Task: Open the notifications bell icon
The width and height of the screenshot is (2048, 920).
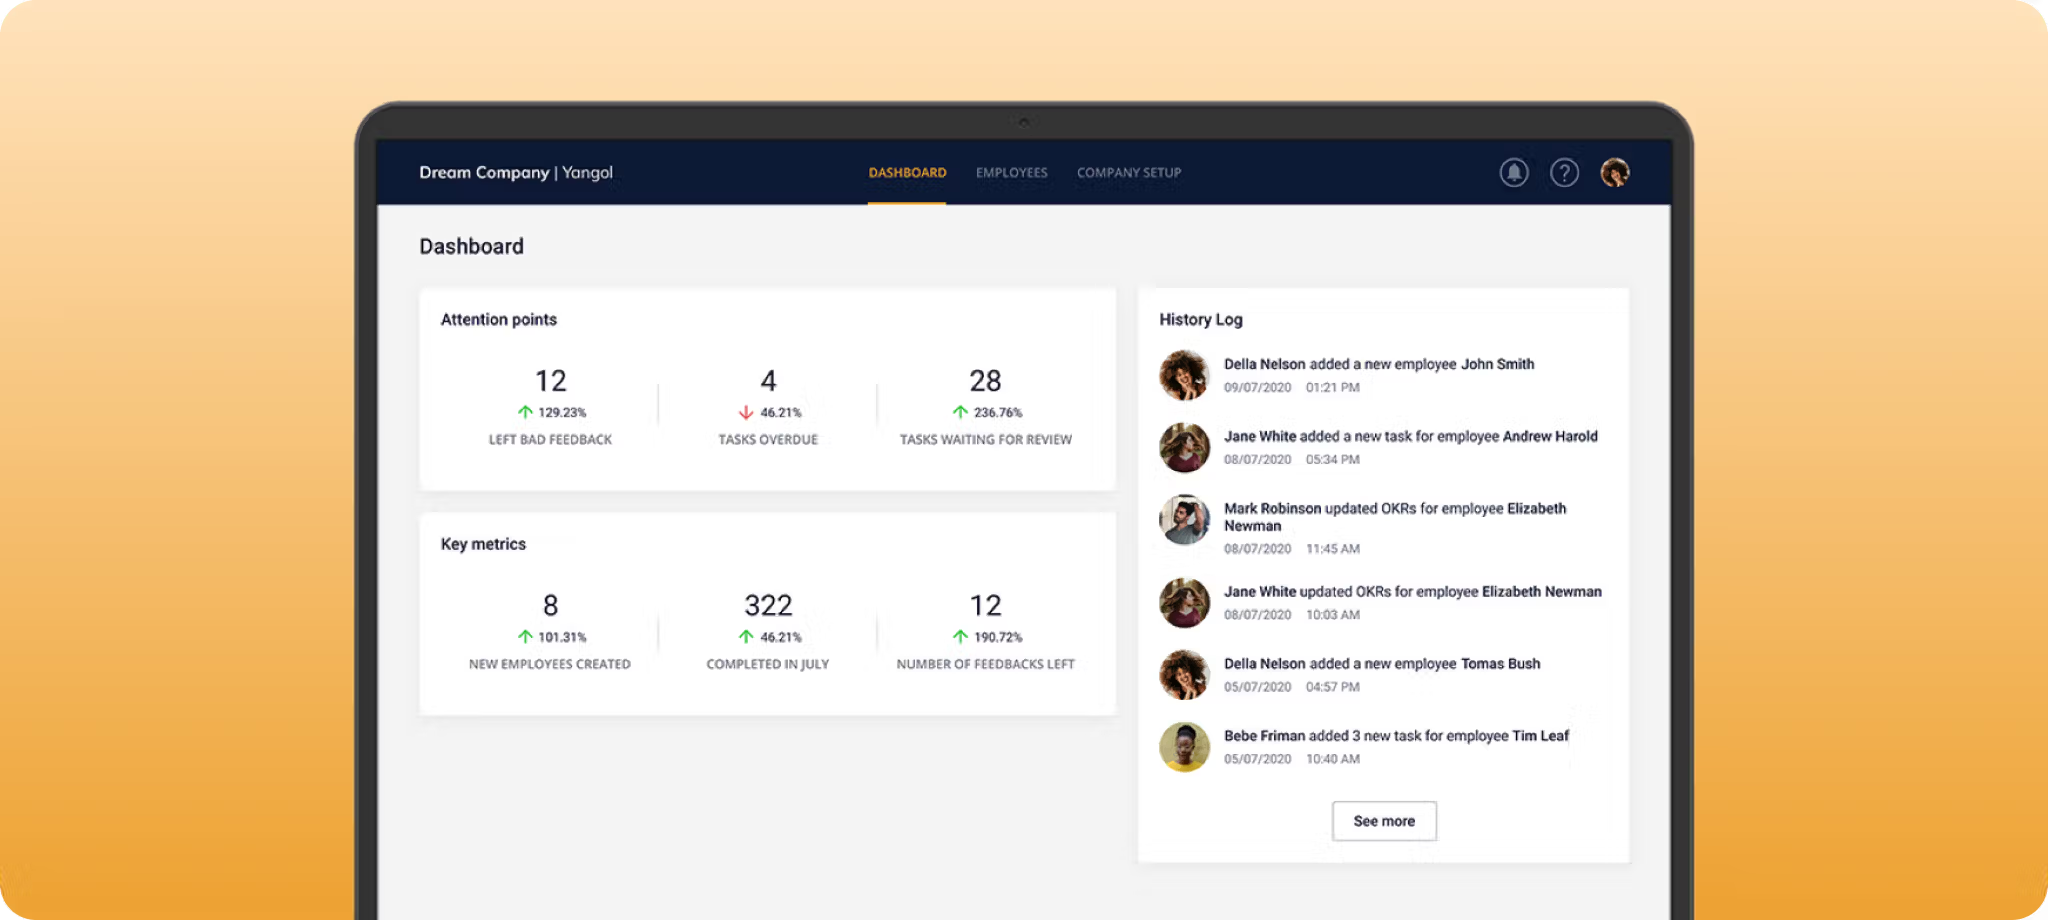Action: [1514, 173]
